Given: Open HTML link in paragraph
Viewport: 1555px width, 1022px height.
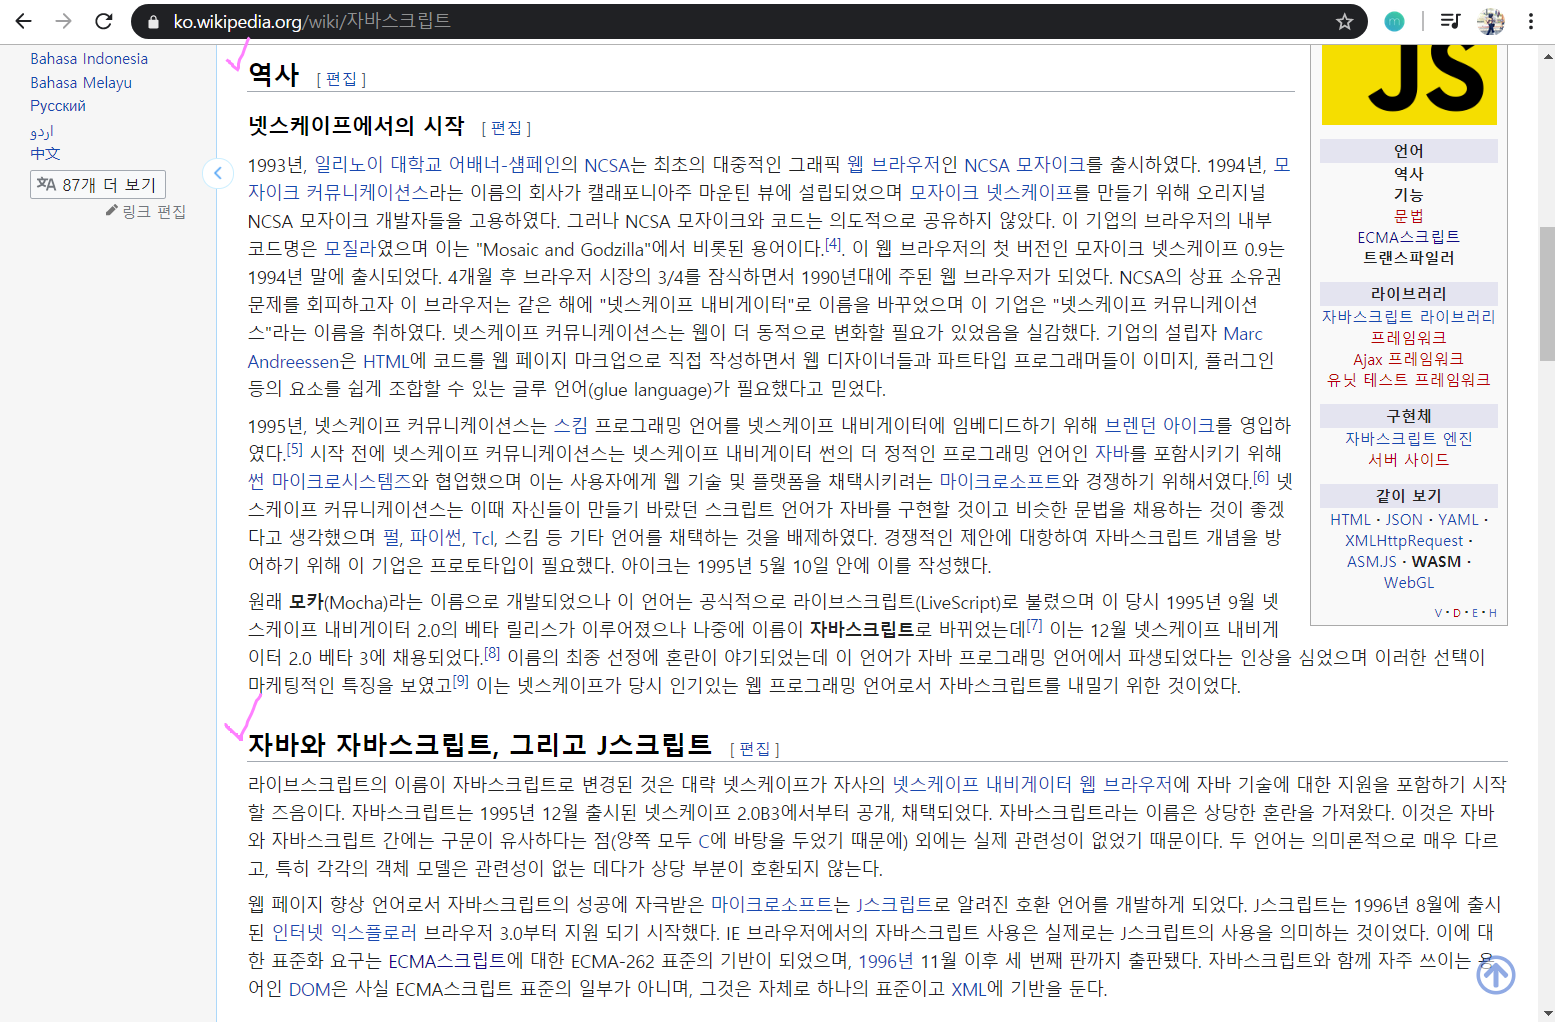Looking at the screenshot, I should (385, 361).
